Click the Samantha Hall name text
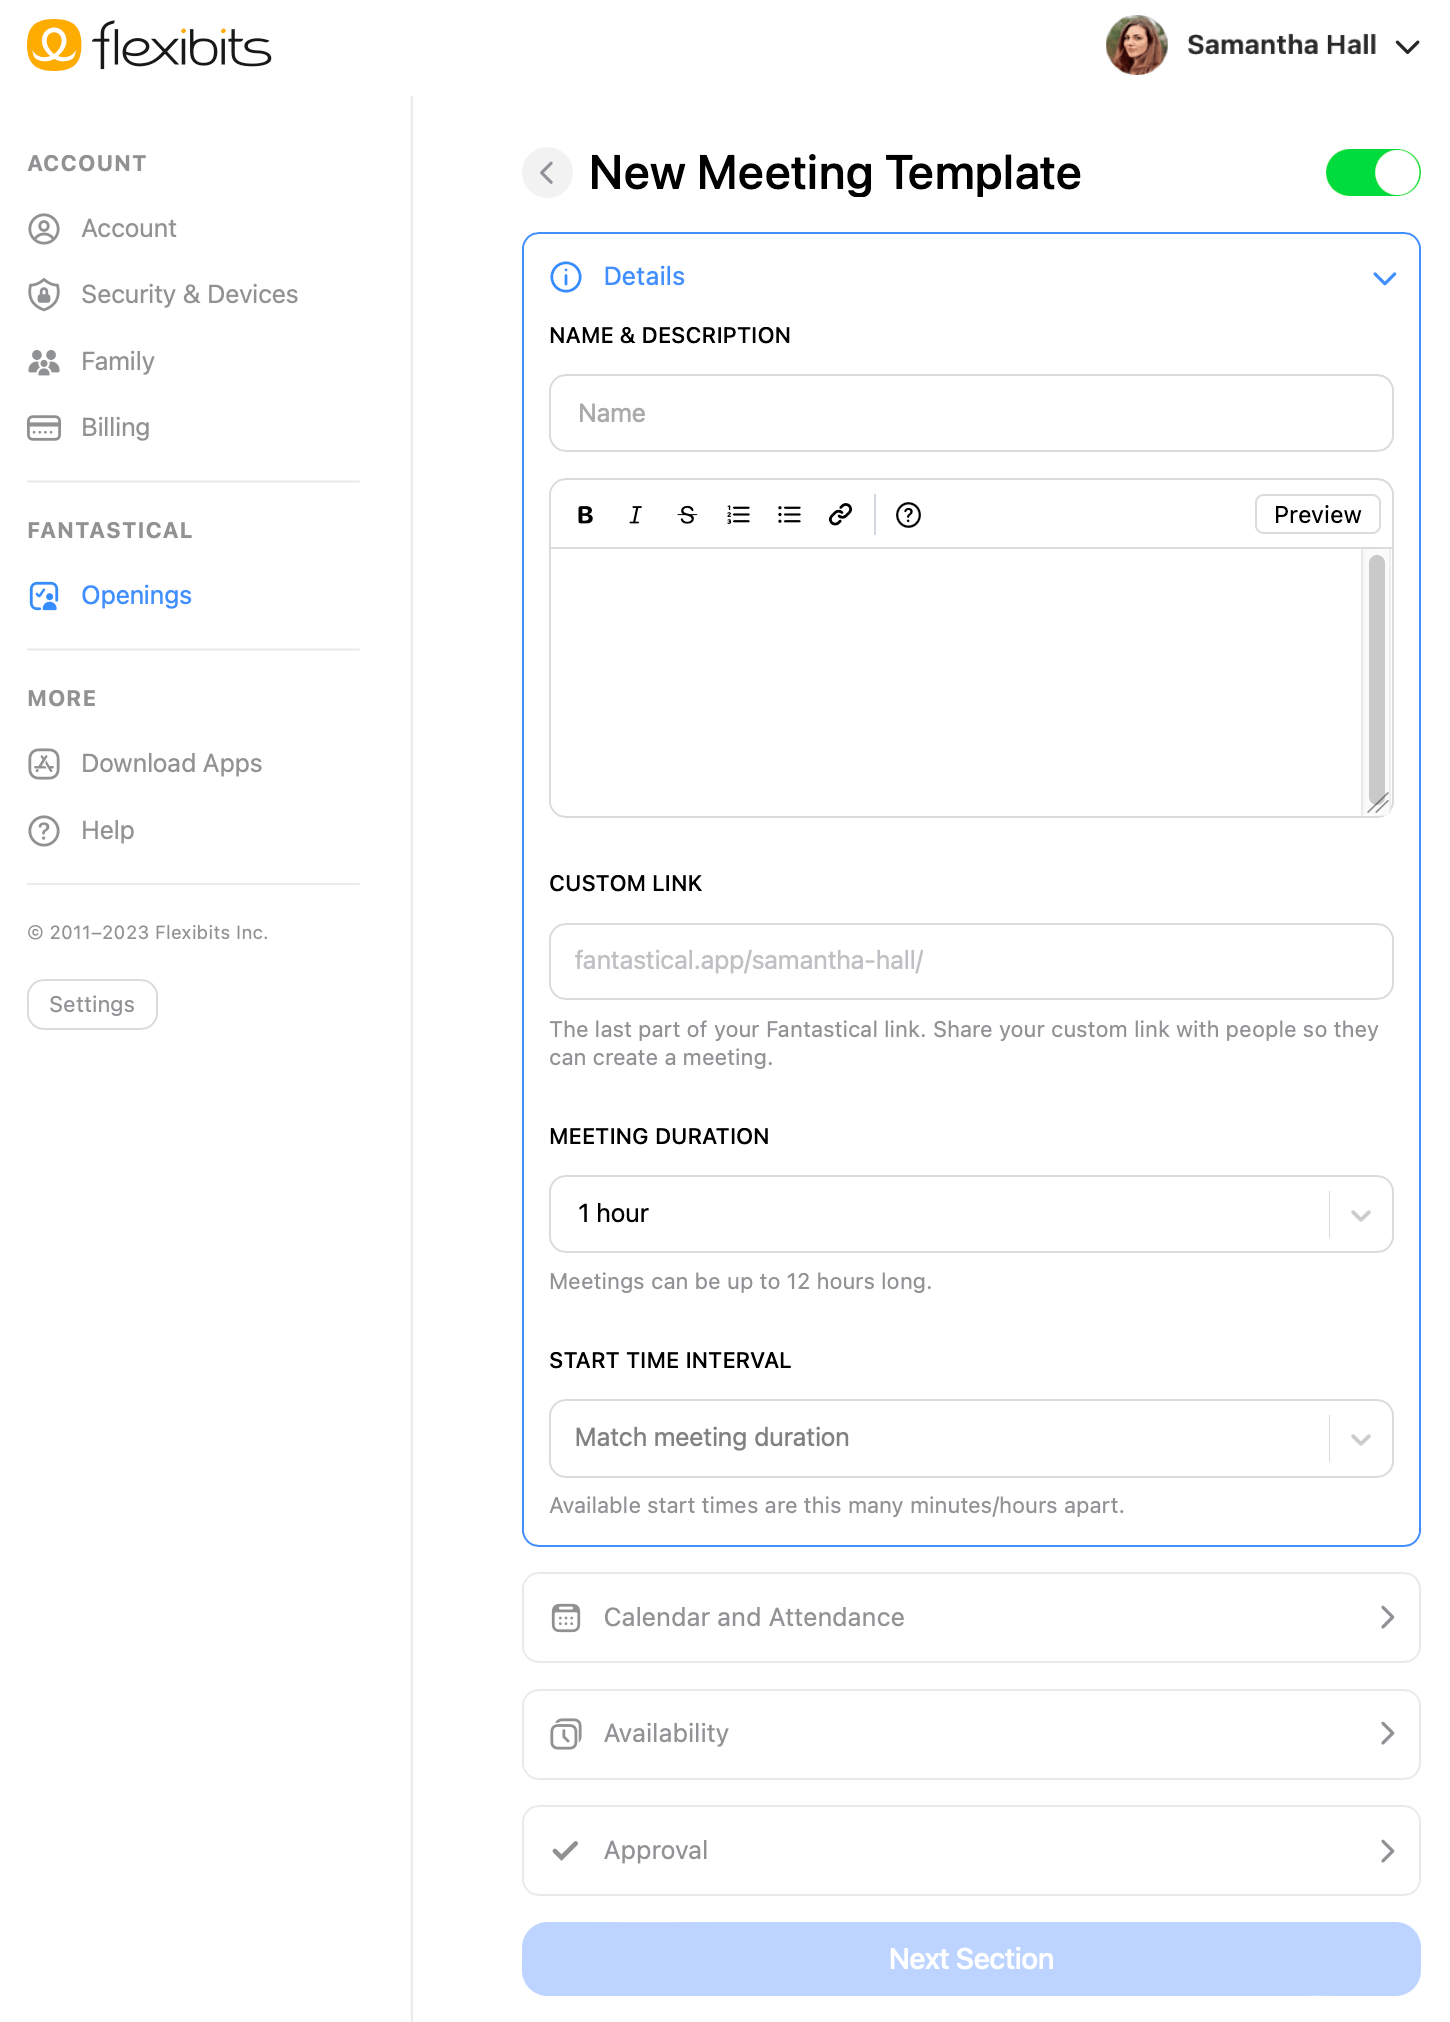This screenshot has height=2022, width=1450. click(x=1281, y=46)
